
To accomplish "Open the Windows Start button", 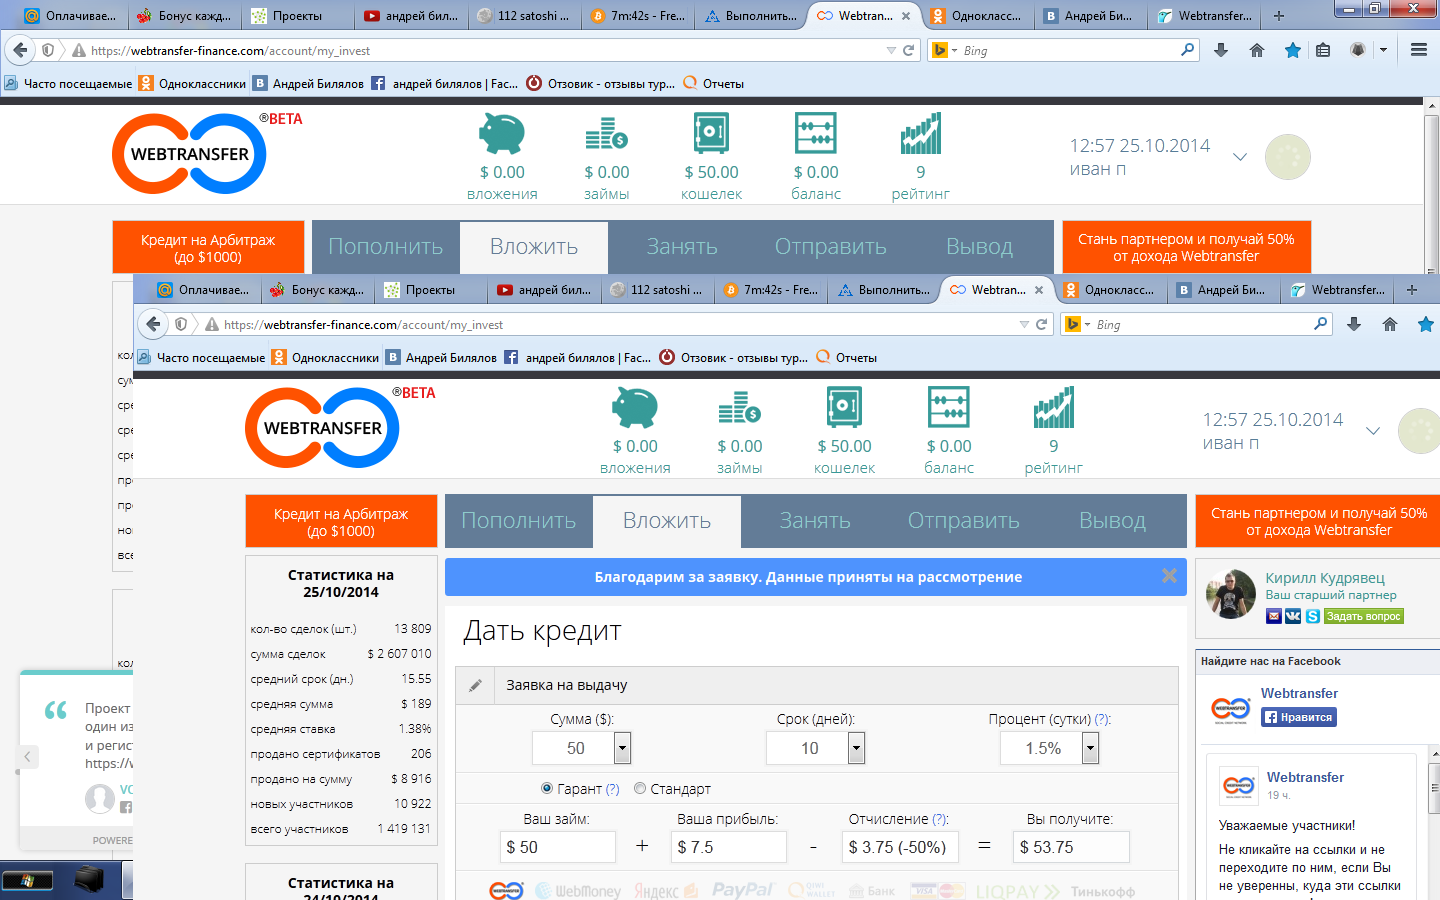I will 26,881.
